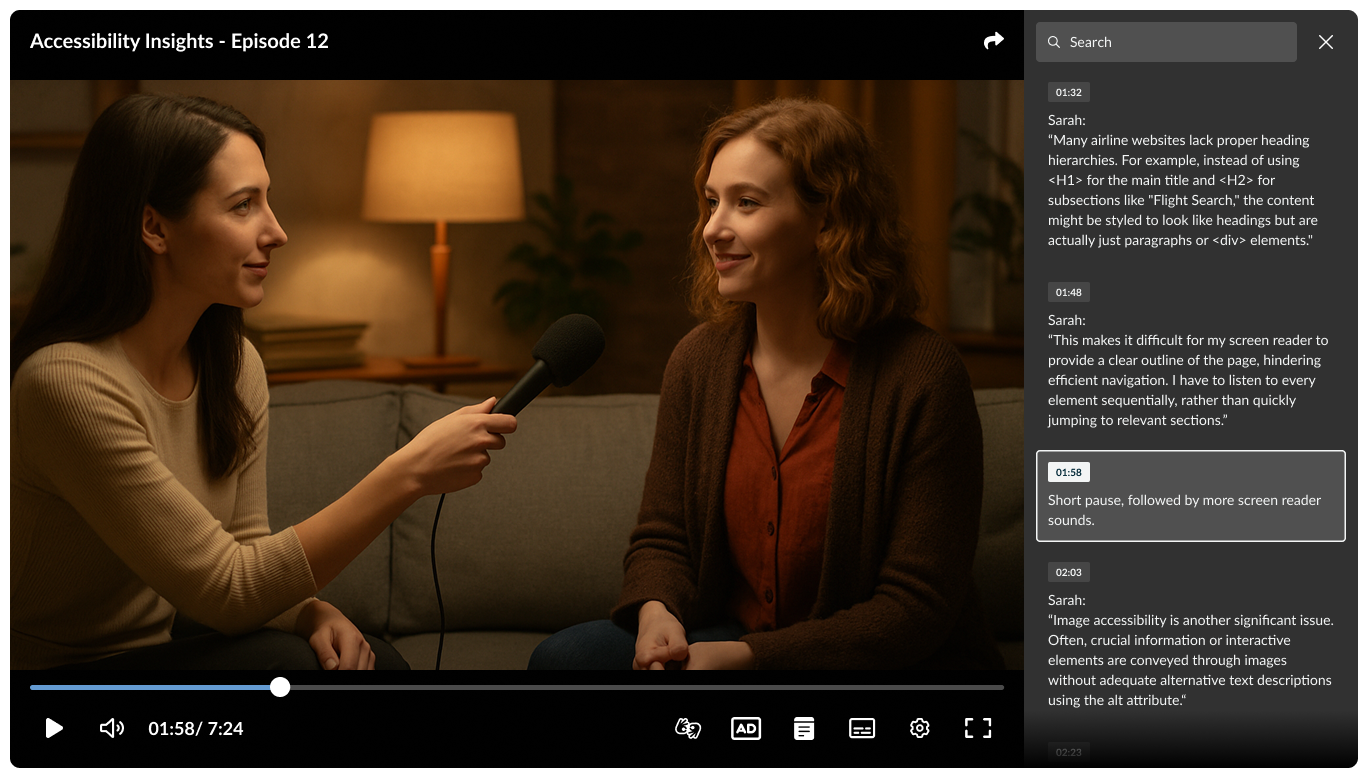Mute the video volume
Screen dimensions: 1368x778
tap(112, 728)
